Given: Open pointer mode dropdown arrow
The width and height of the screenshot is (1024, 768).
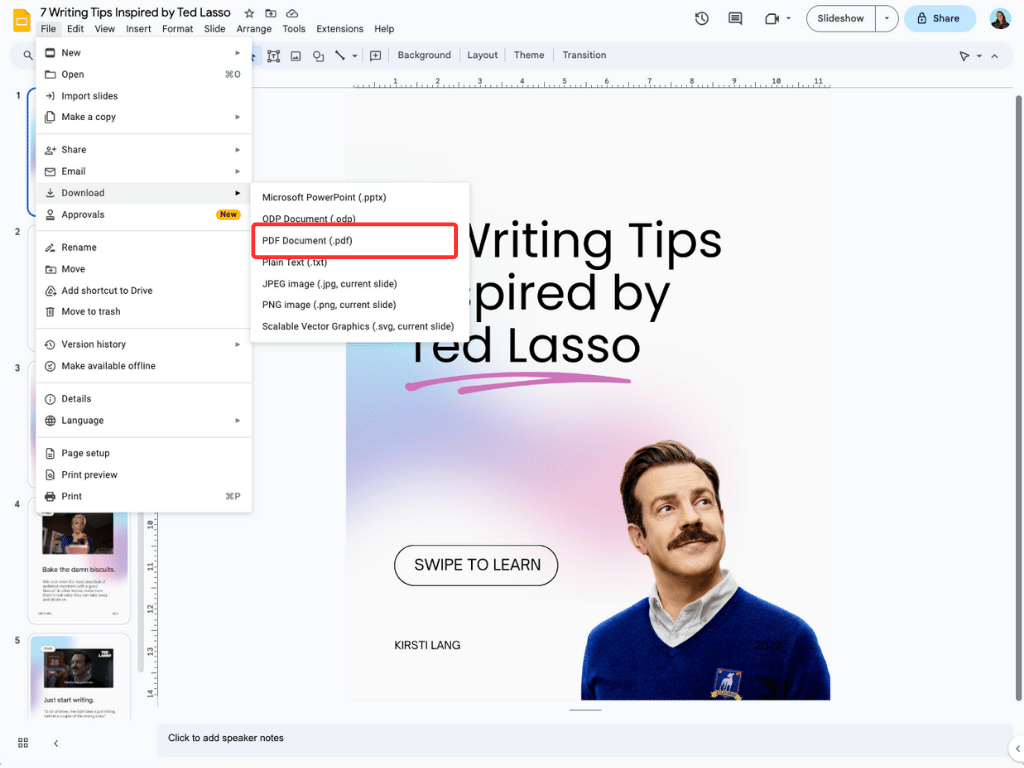Looking at the screenshot, I should pos(979,56).
